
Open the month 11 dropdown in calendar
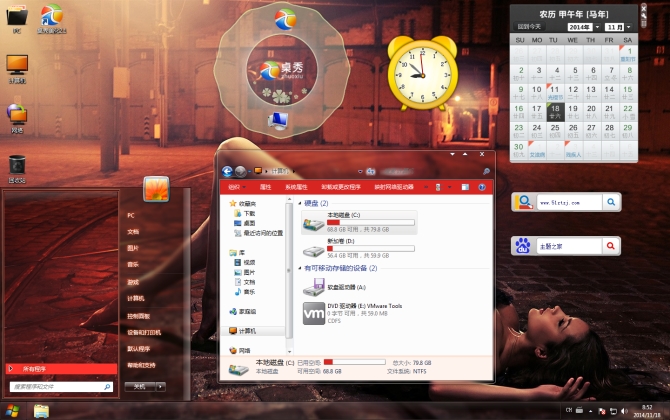629,27
